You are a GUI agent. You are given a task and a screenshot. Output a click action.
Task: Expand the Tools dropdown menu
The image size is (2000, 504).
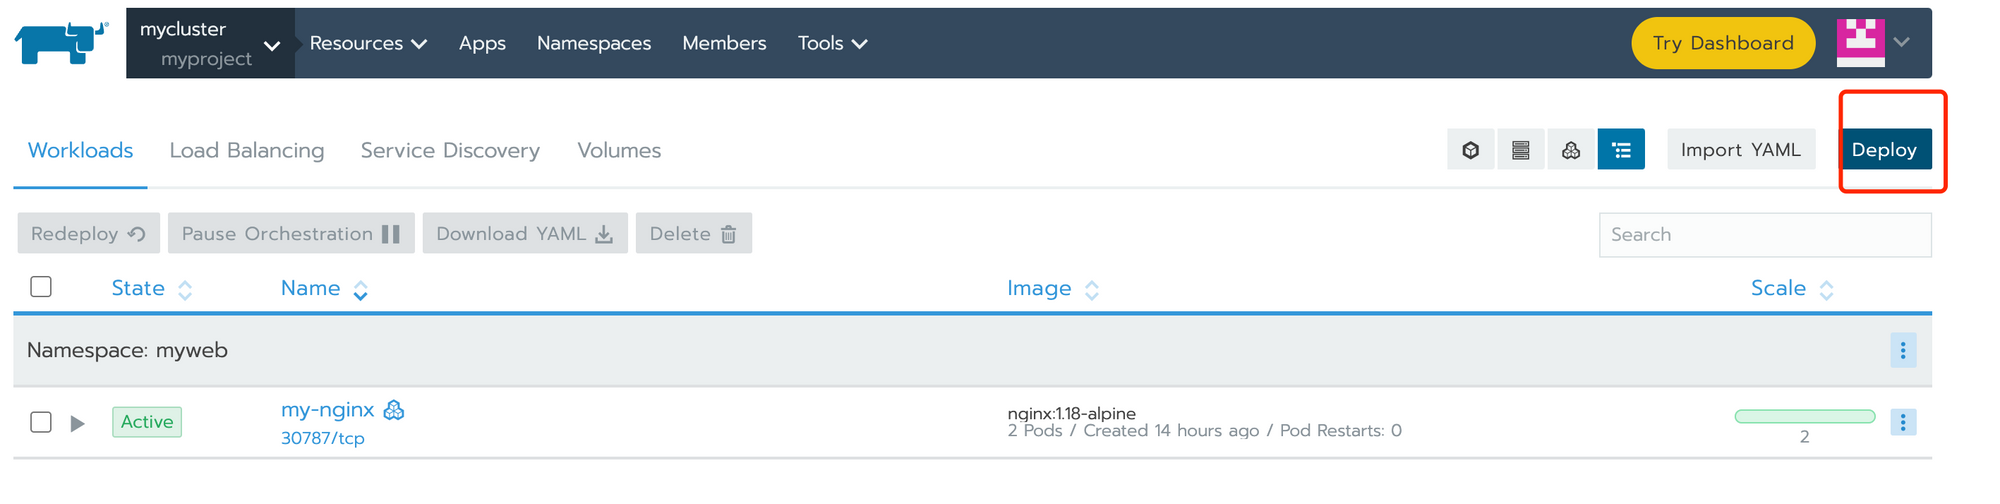point(832,43)
